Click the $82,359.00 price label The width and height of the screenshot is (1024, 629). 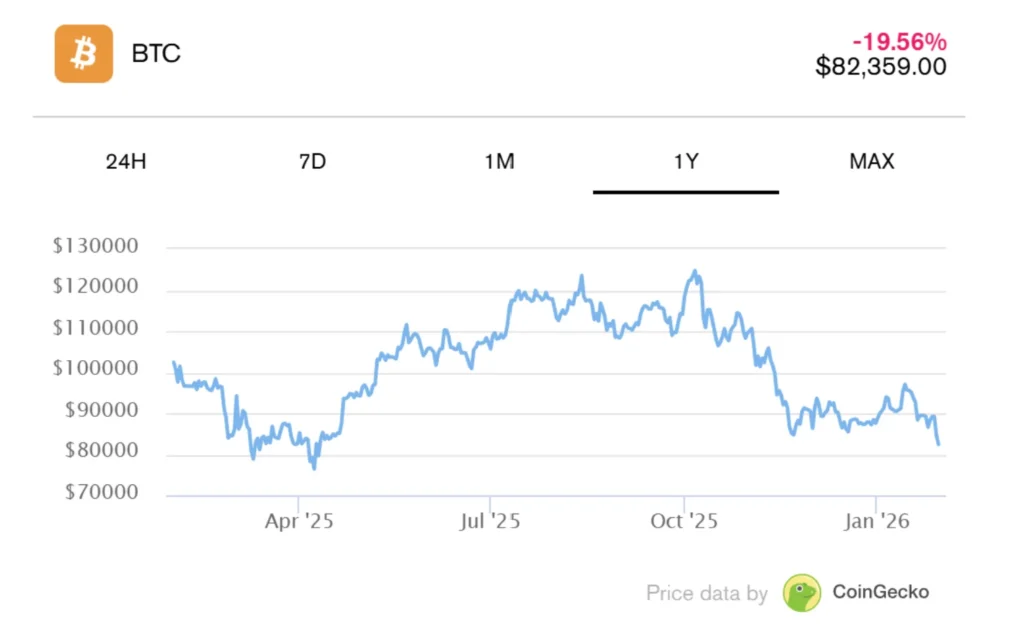882,67
